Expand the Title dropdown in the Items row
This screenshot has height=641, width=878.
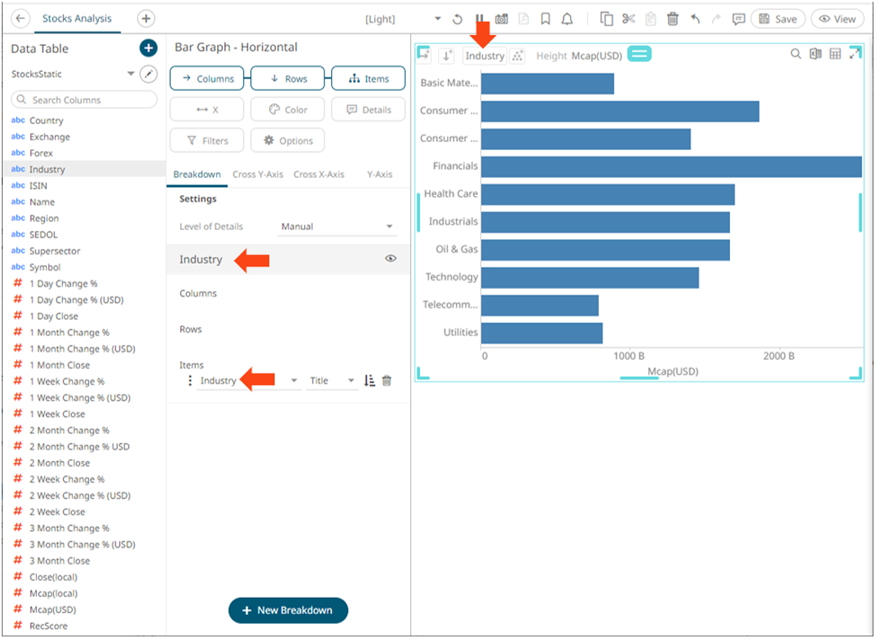pos(332,381)
